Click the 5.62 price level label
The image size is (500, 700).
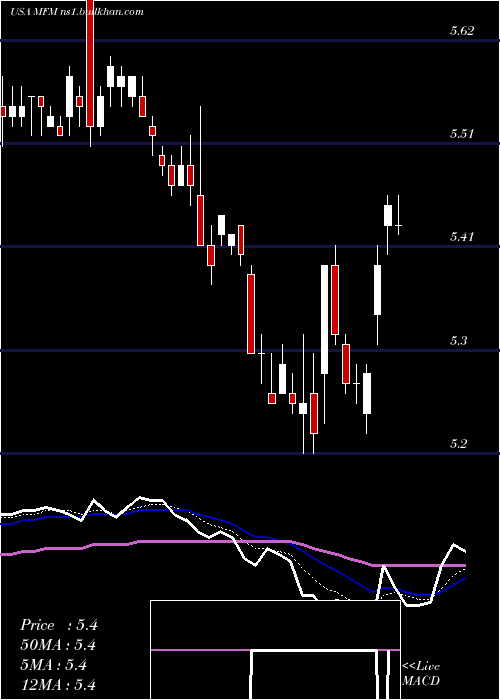[x=461, y=31]
